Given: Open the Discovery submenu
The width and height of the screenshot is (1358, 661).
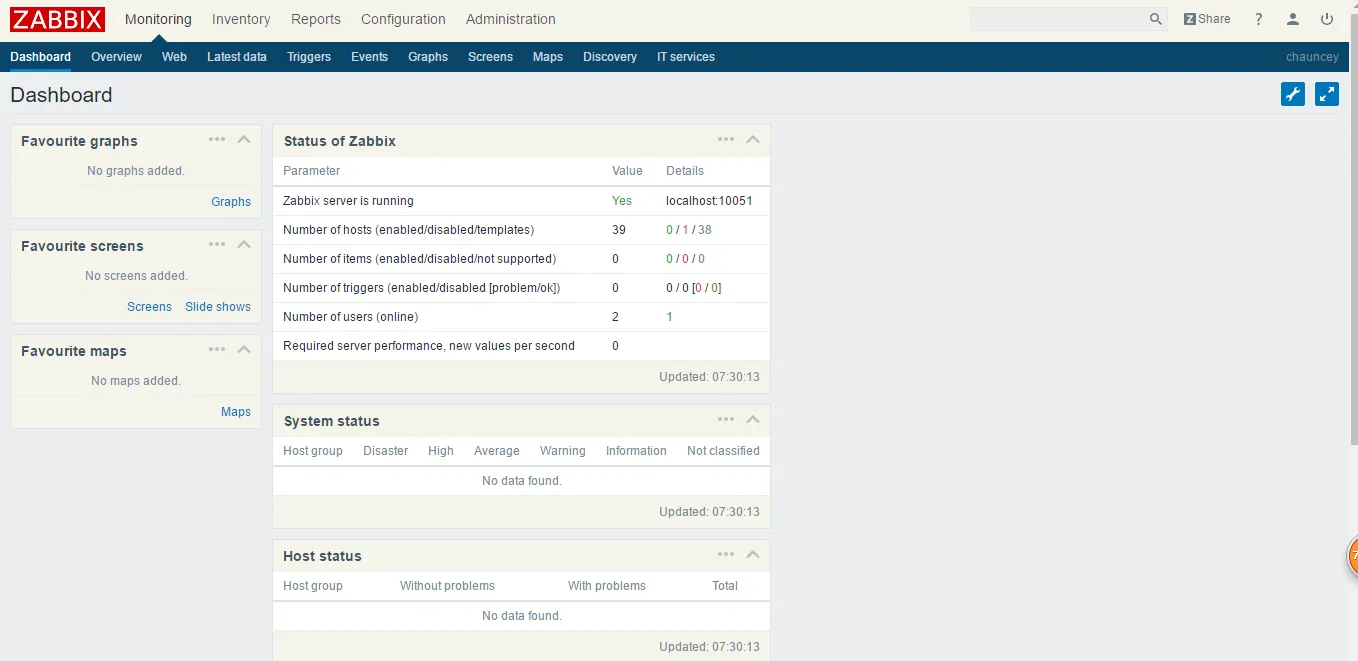Looking at the screenshot, I should pyautogui.click(x=610, y=57).
